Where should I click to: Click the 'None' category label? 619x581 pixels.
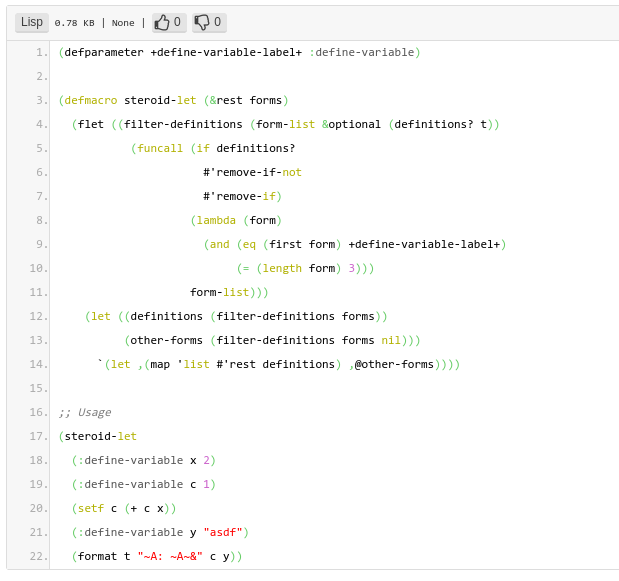[x=123, y=23]
